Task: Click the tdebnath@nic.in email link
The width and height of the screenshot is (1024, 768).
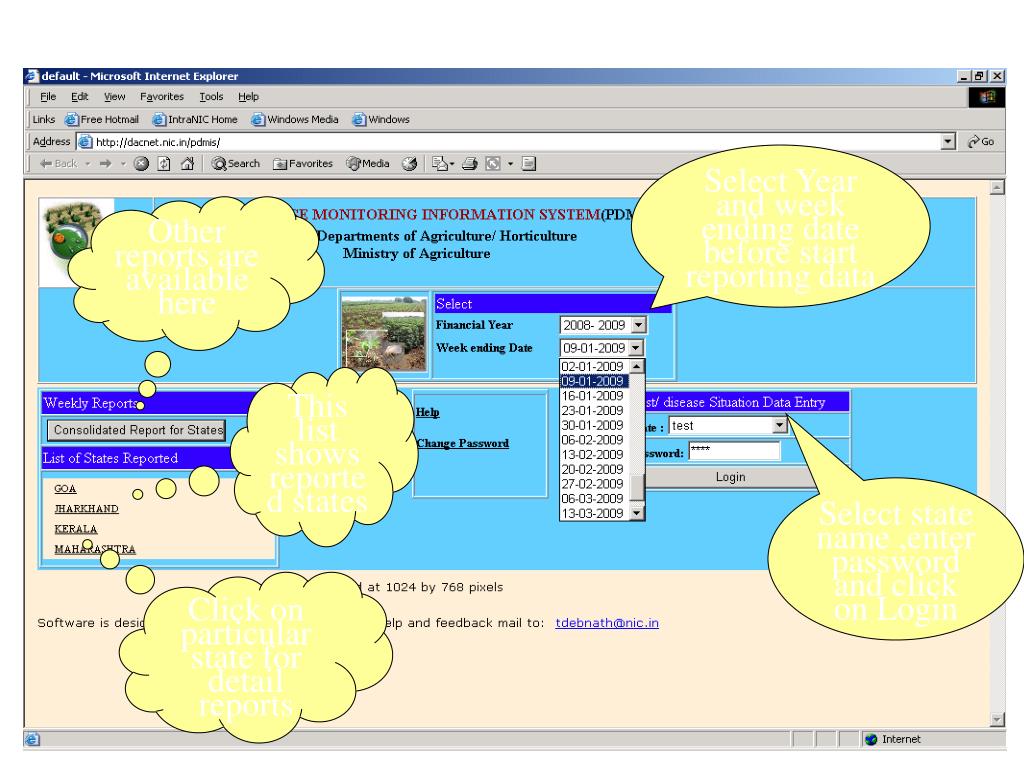Action: (607, 622)
